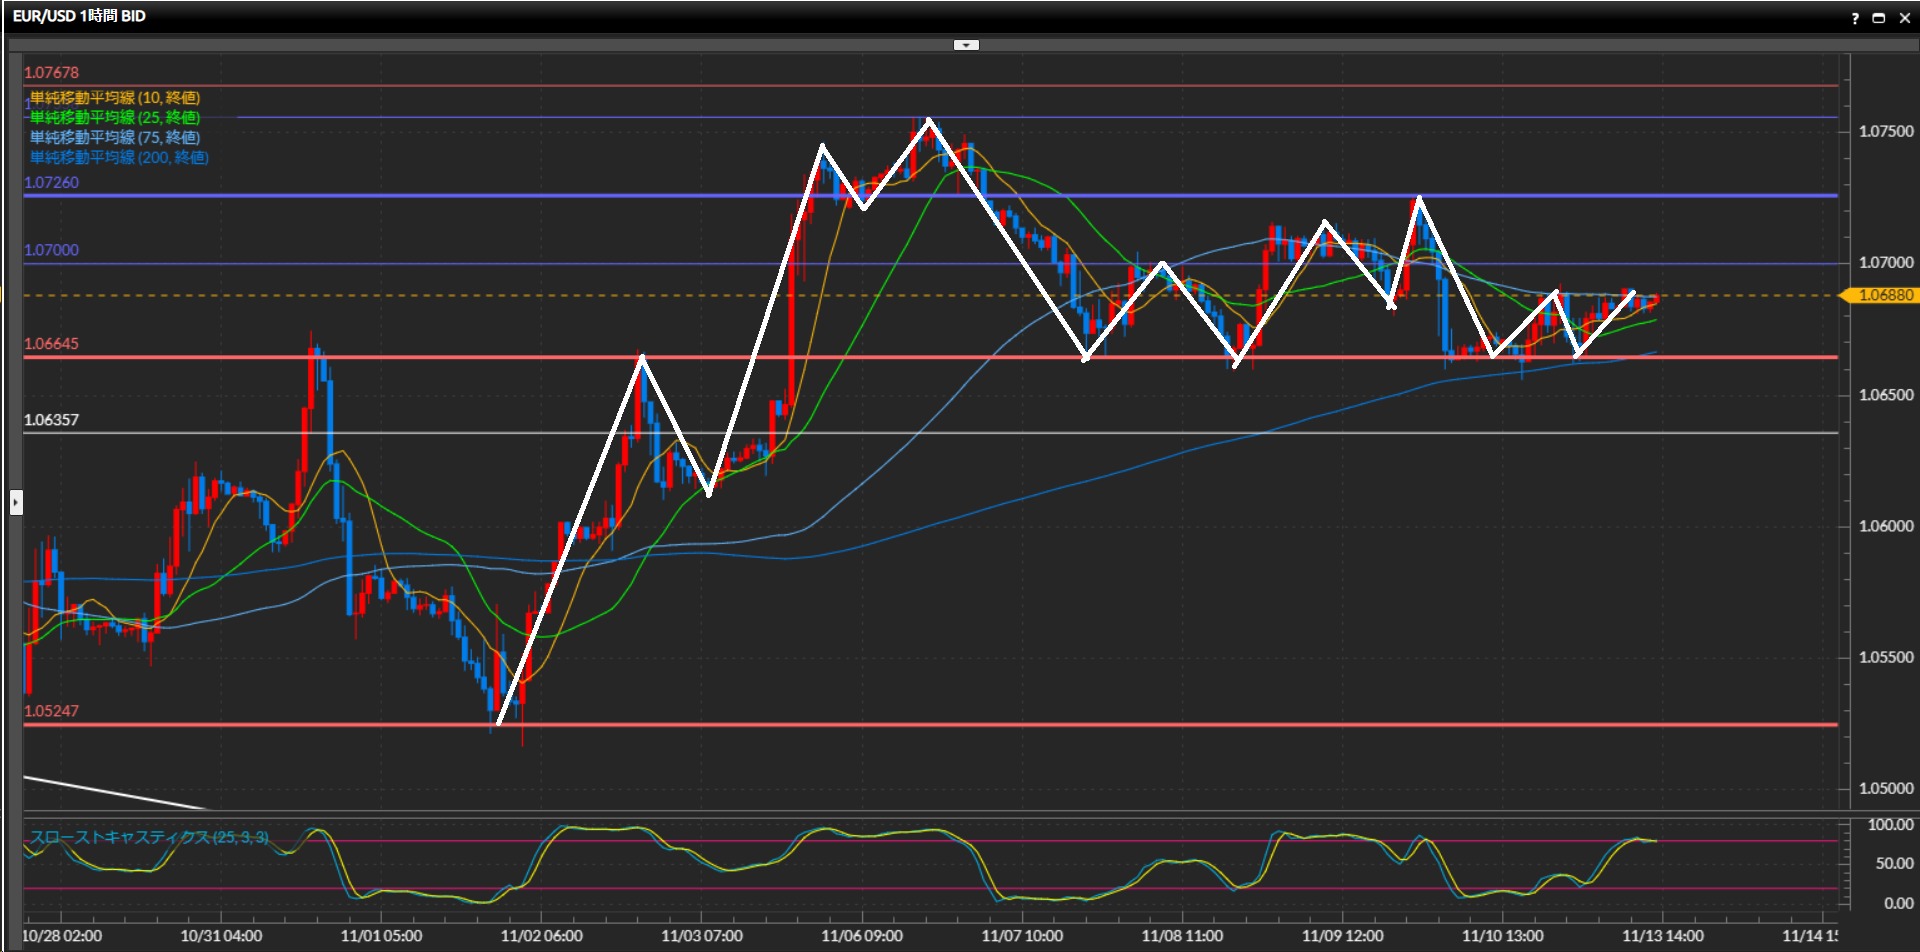
Task: Click the 単純移動平均線 (200, 終値) legend
Action: click(118, 158)
